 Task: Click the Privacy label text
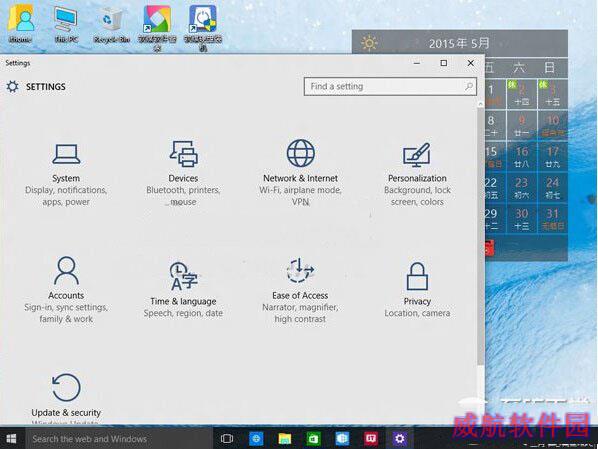pos(417,301)
